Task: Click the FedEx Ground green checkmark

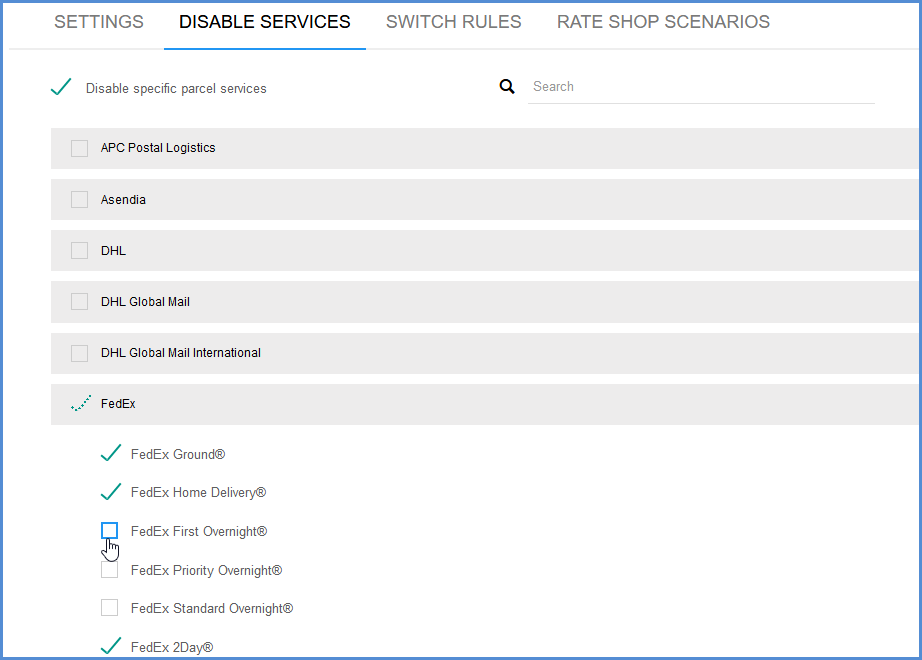Action: point(110,452)
